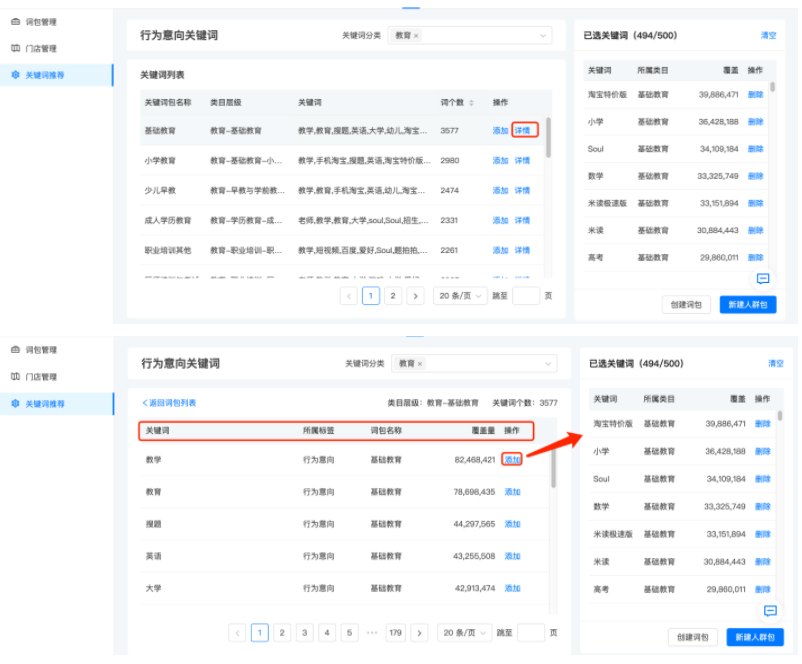
Task: Click the 跳至 page number input field
Action: coord(526,297)
